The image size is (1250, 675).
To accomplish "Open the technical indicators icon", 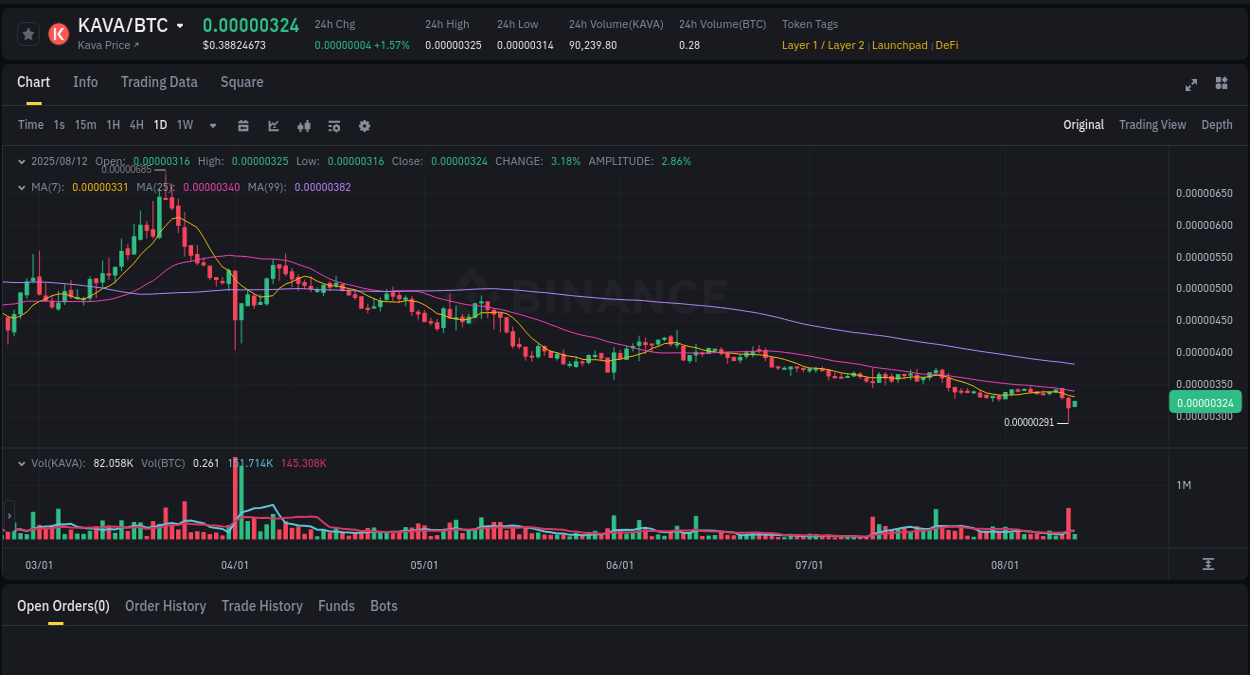I will click(333, 125).
